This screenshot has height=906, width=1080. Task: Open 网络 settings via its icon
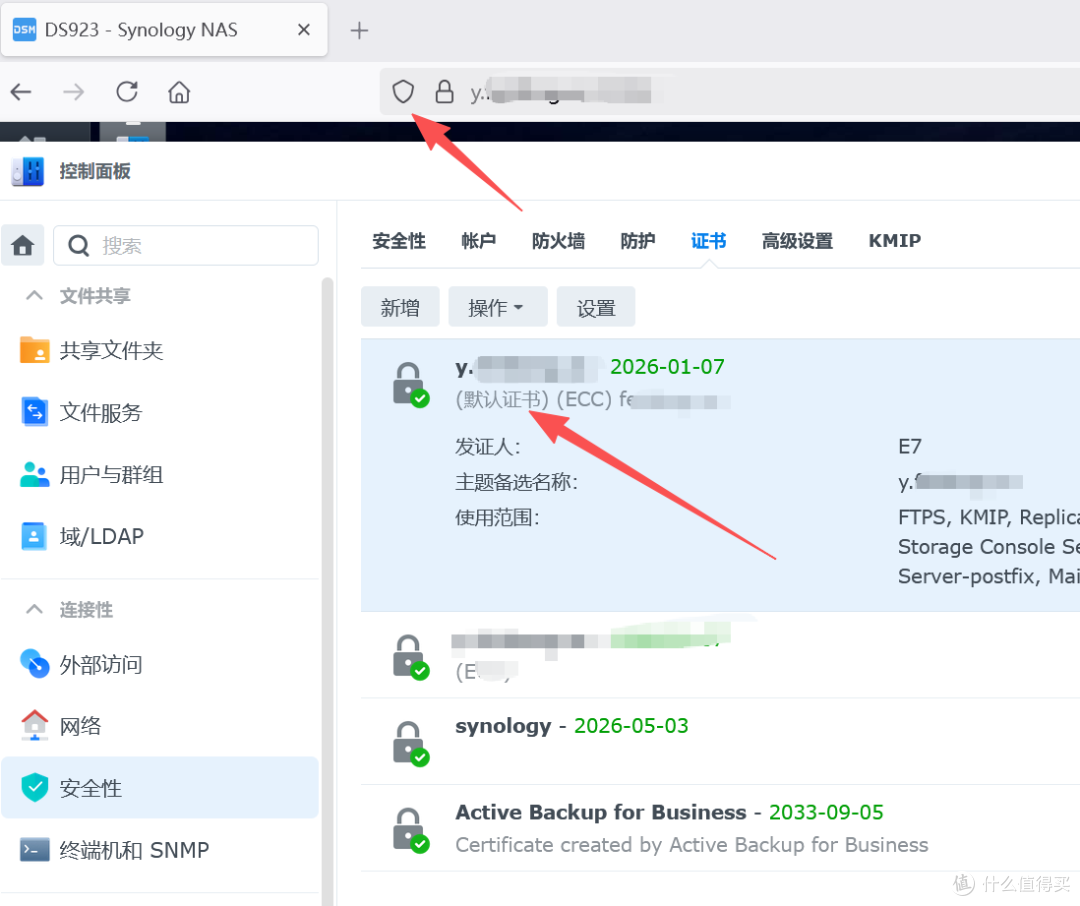[x=34, y=726]
